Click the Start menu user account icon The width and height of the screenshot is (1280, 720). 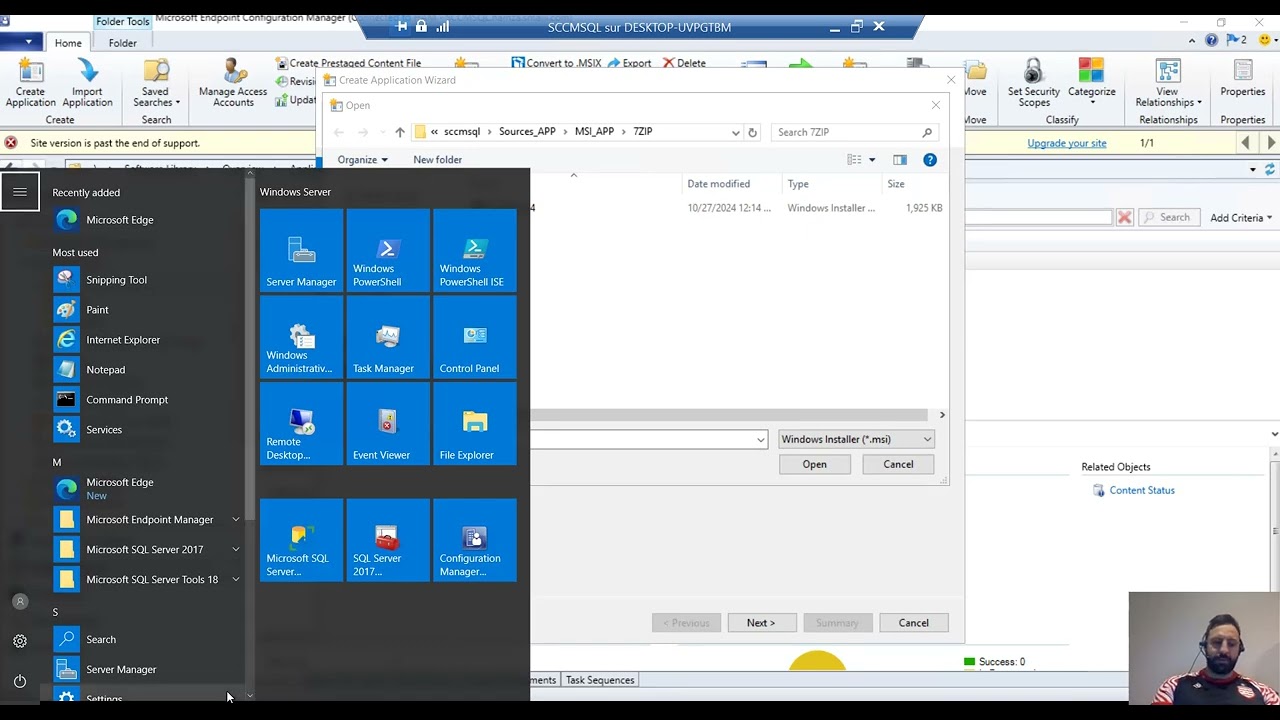coord(20,601)
